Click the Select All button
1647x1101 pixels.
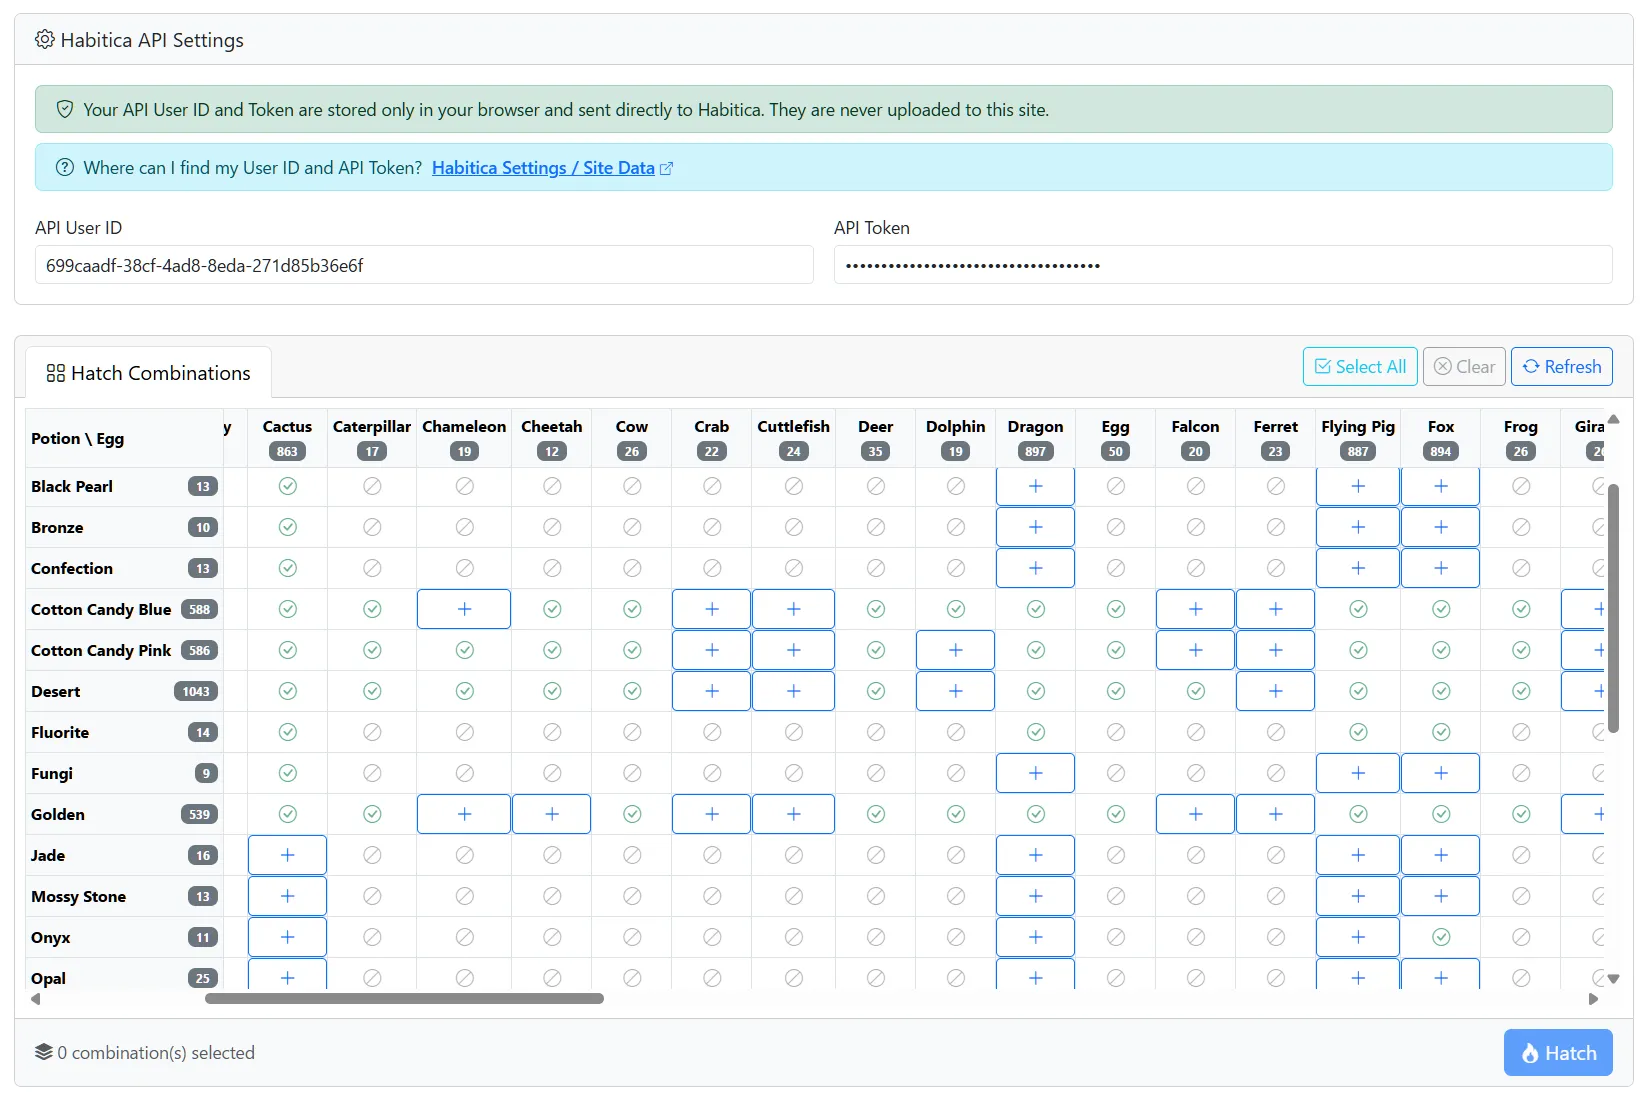click(1360, 367)
